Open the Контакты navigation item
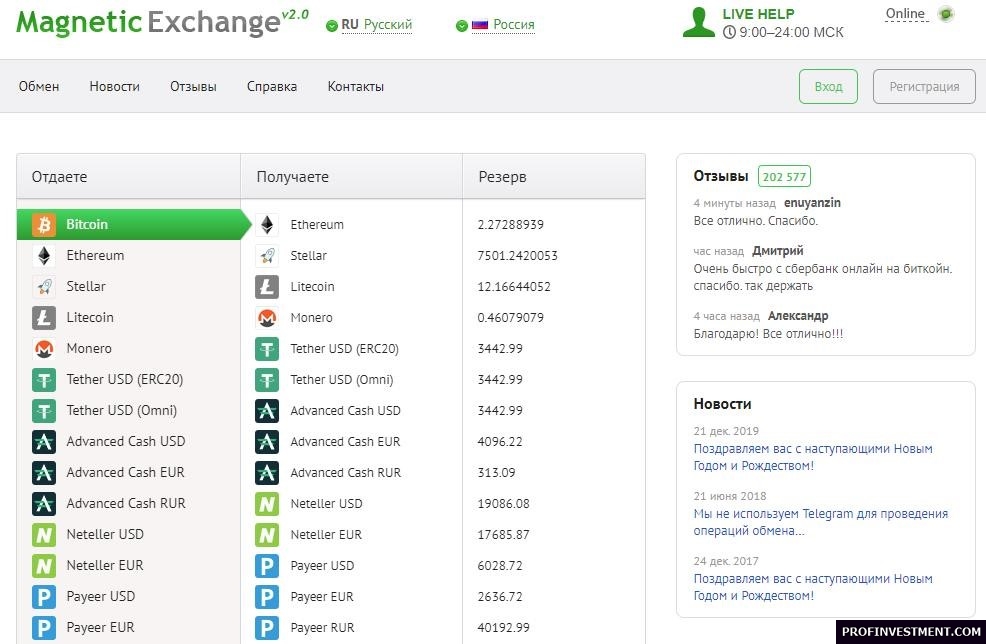Viewport: 986px width, 644px height. point(355,87)
